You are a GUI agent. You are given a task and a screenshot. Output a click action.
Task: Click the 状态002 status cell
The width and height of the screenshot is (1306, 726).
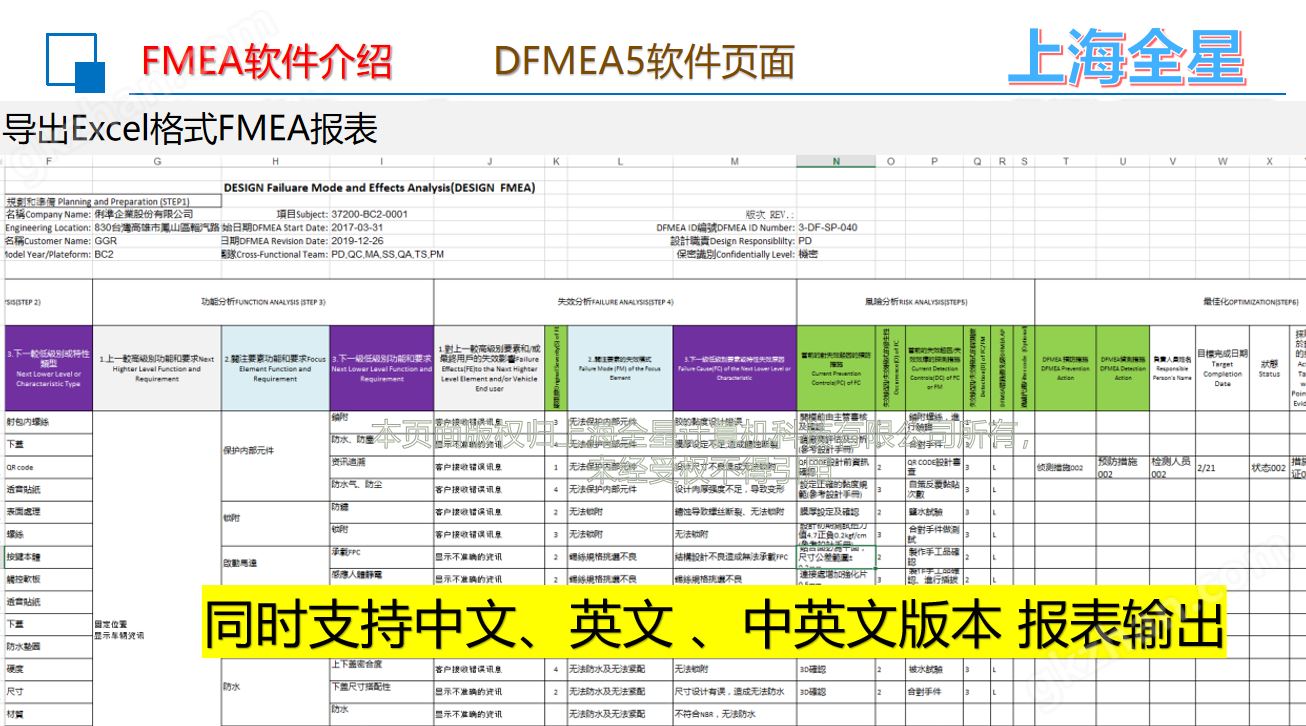1269,467
